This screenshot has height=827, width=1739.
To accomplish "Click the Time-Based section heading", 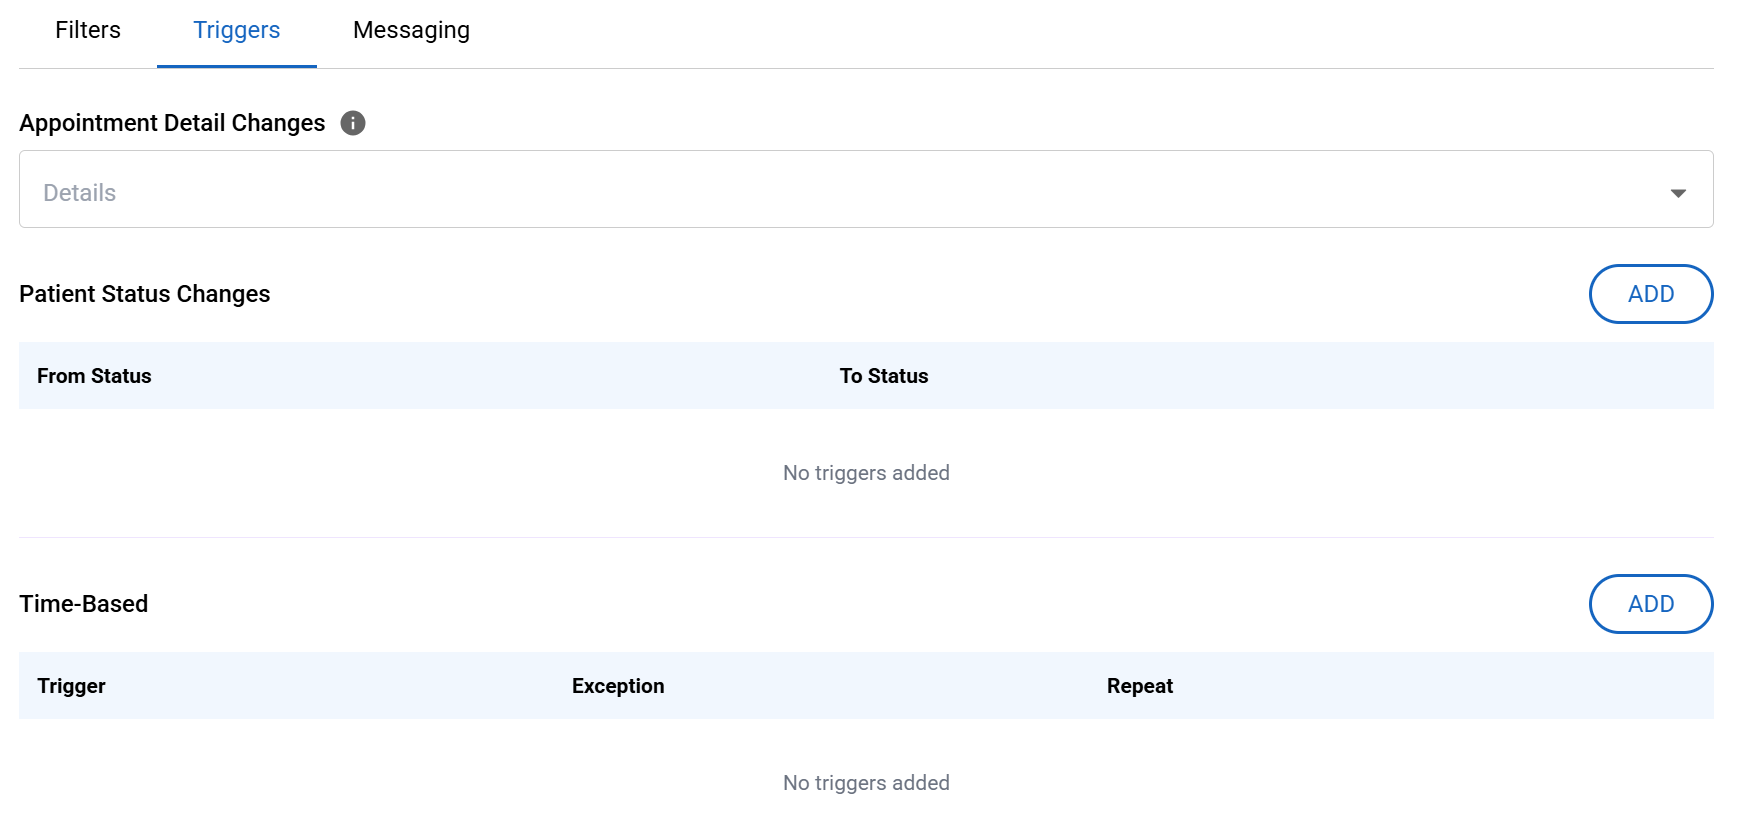I will (x=84, y=604).
